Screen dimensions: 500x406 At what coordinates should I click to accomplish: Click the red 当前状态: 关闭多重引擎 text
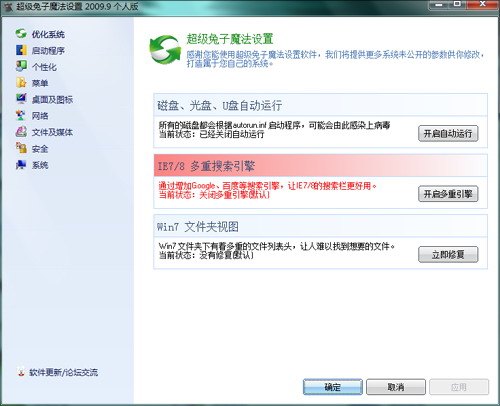(x=214, y=195)
